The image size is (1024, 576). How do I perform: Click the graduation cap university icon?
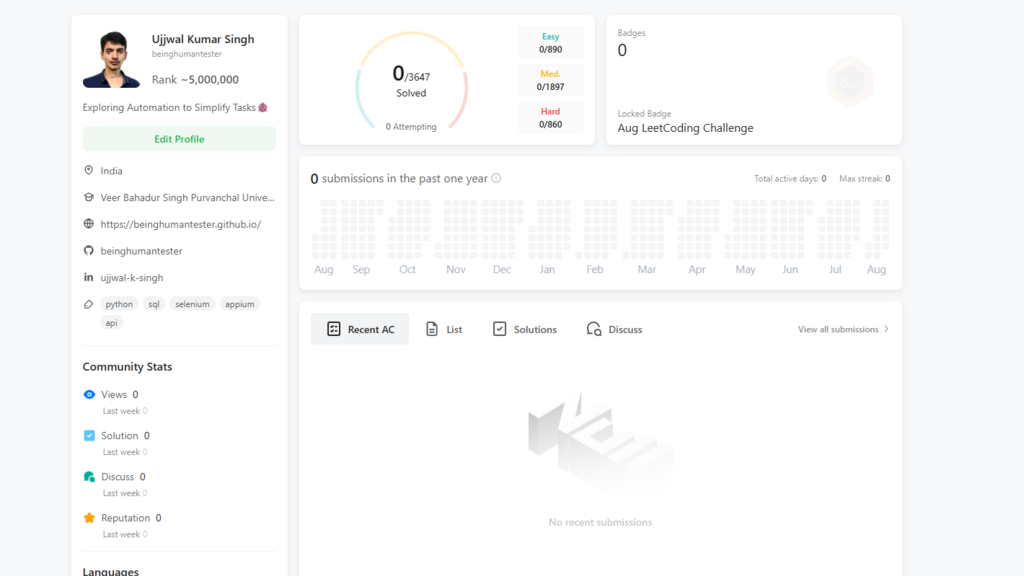pyautogui.click(x=89, y=197)
